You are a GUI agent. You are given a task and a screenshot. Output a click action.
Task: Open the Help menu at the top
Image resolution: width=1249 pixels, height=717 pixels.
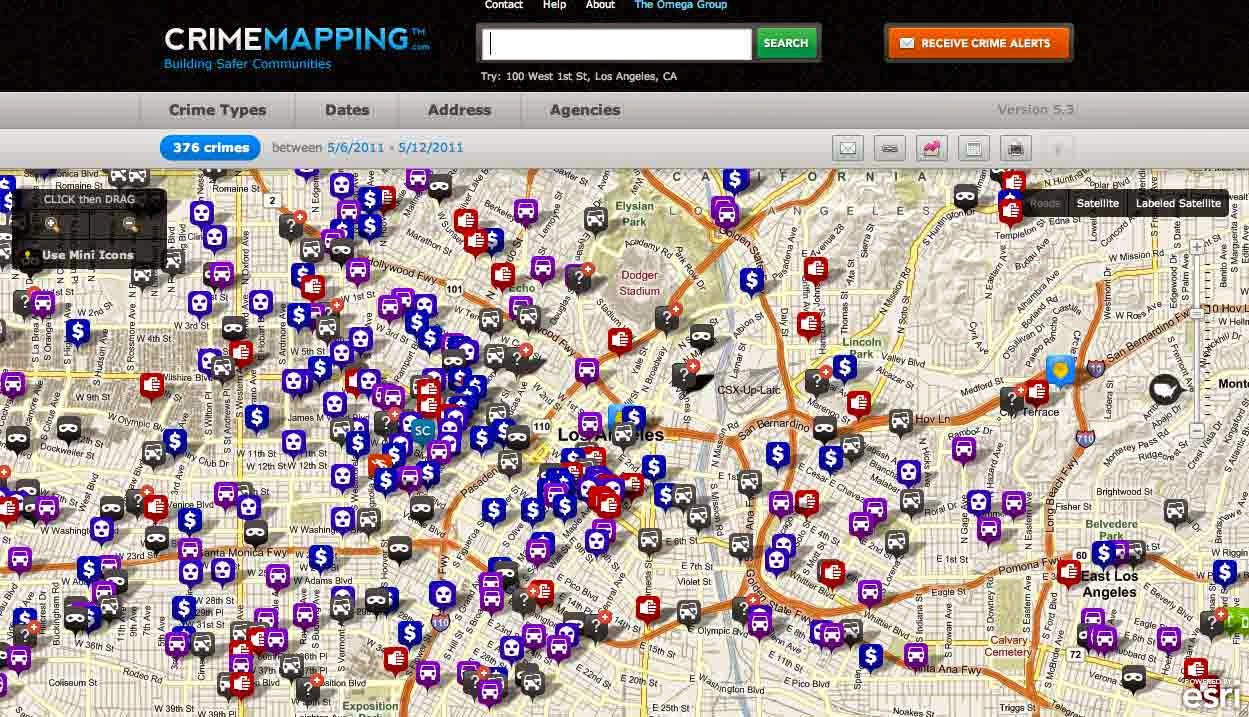point(554,5)
